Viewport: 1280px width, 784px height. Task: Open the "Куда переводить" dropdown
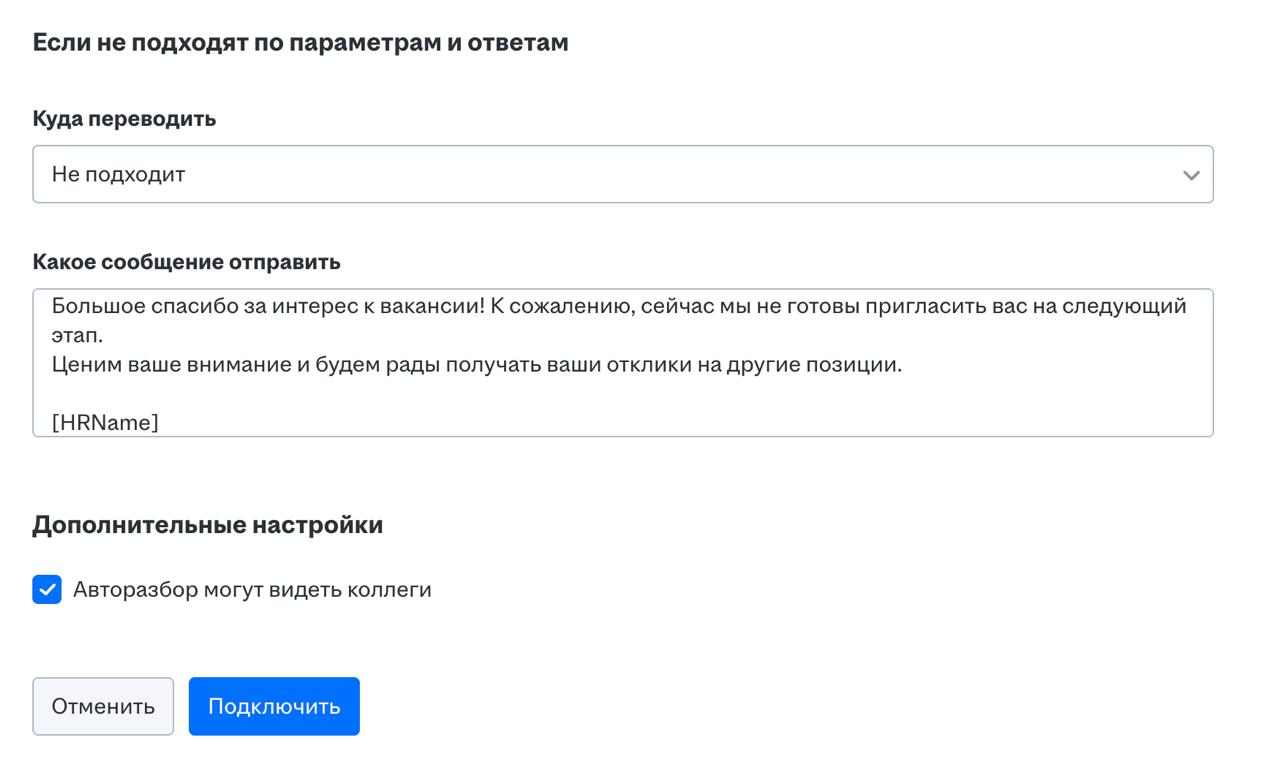(x=622, y=174)
